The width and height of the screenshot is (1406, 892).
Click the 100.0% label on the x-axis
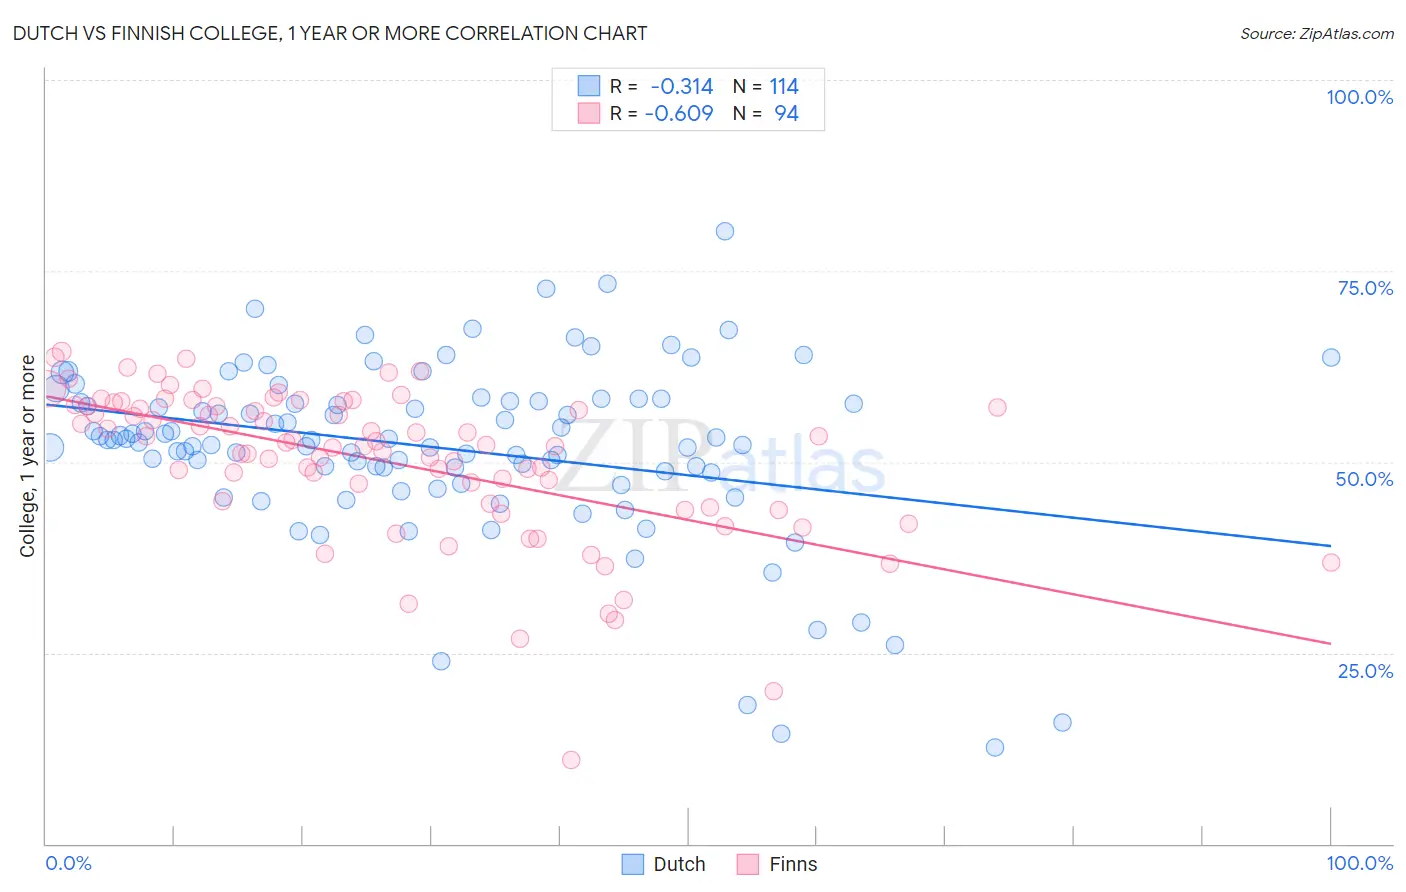pos(1360,863)
